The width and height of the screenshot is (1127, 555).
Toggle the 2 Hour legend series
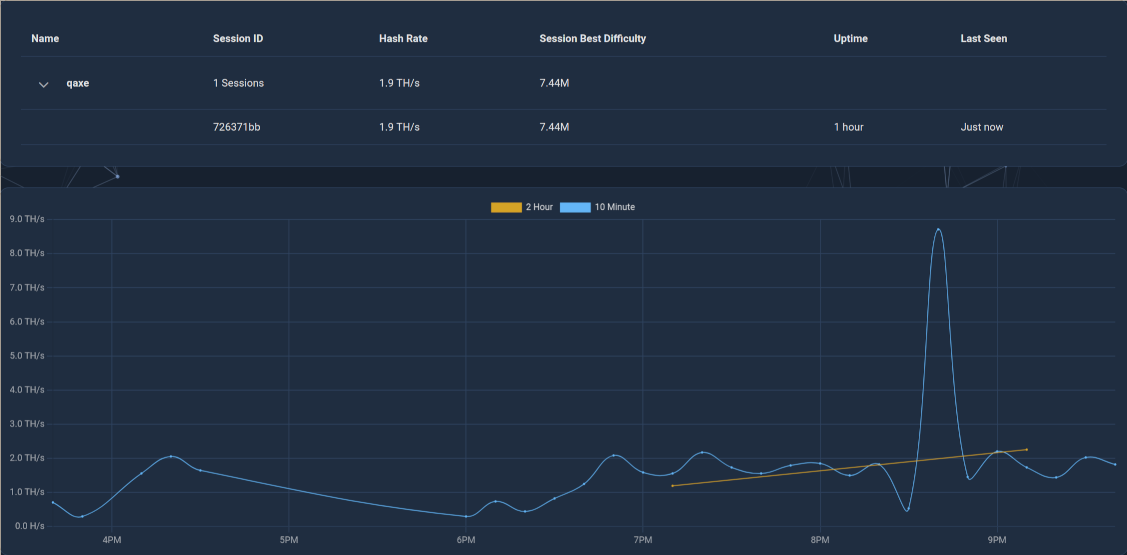point(522,207)
